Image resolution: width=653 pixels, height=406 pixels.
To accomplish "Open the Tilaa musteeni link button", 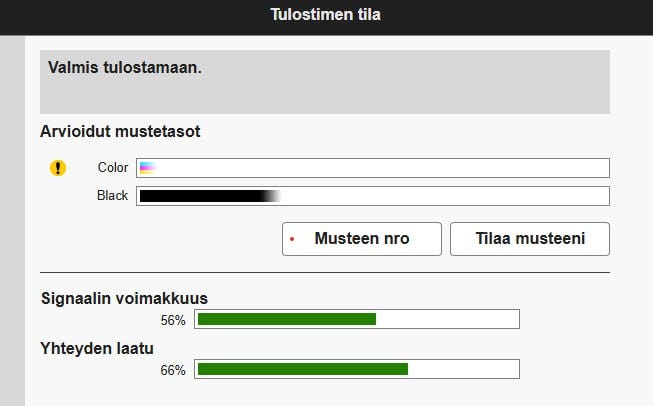I will coord(529,239).
